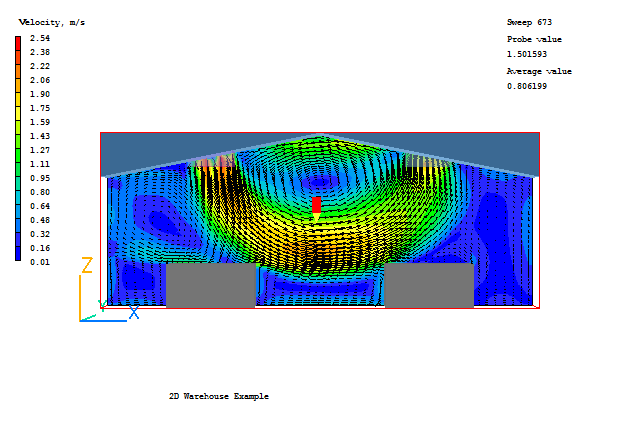Click the red swatch at the legend top

[18, 41]
